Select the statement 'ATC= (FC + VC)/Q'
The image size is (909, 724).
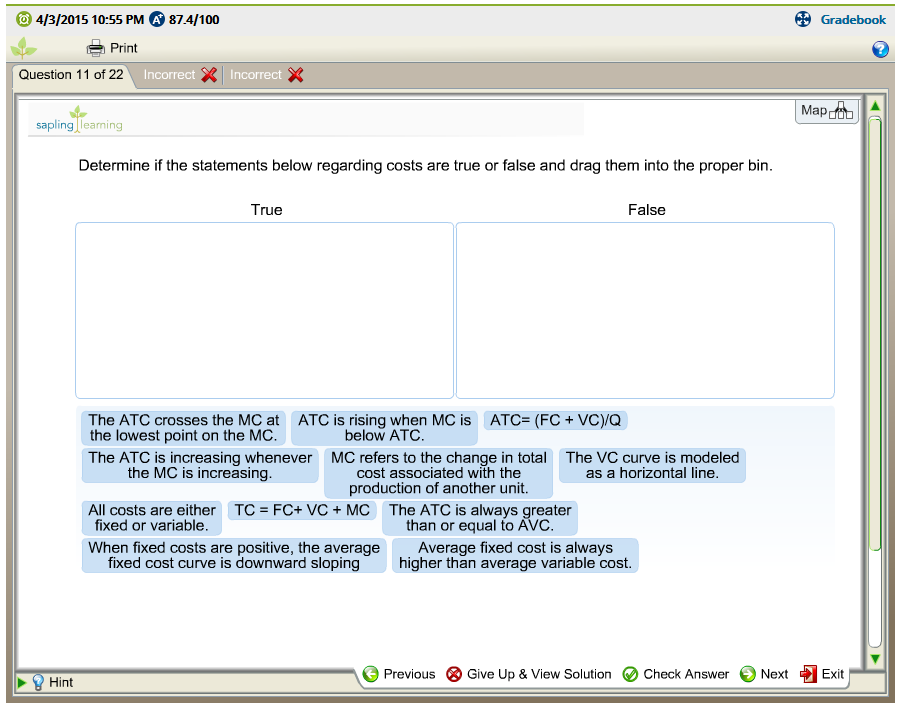pyautogui.click(x=556, y=420)
